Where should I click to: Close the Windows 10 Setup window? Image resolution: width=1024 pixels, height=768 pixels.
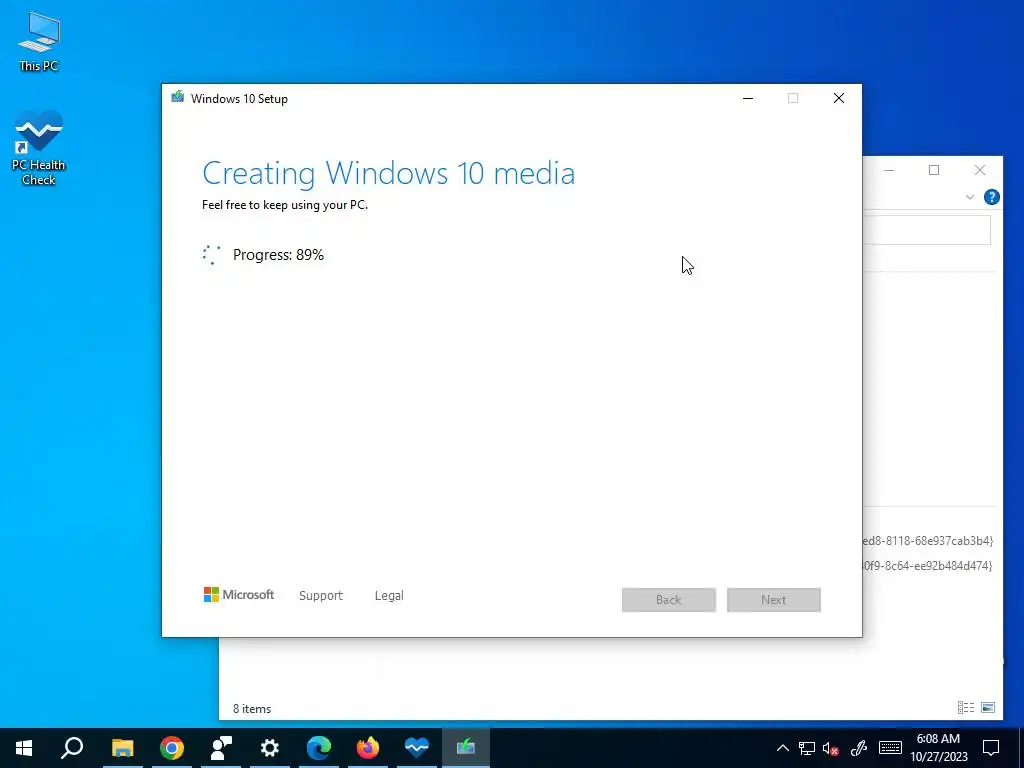coord(839,99)
